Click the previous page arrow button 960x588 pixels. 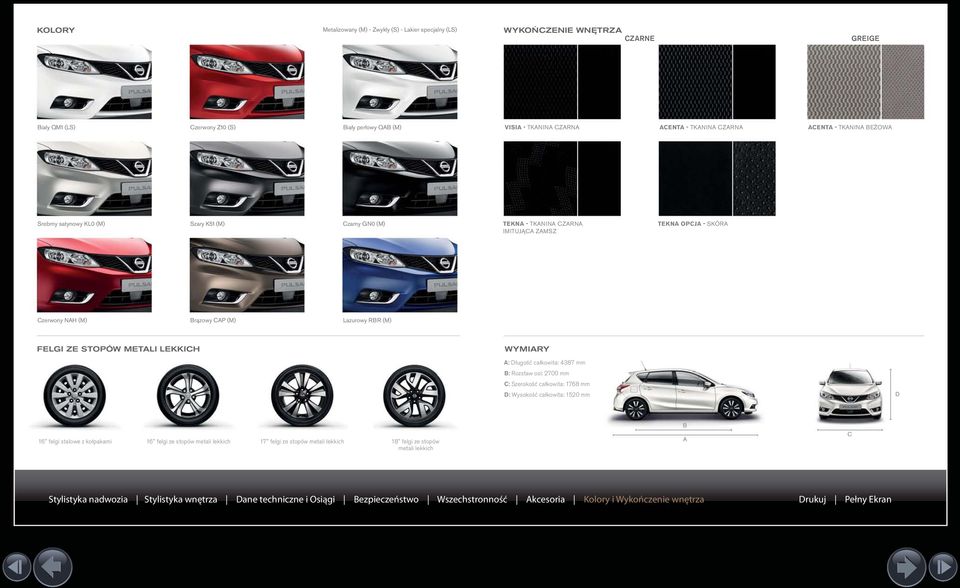(x=53, y=567)
